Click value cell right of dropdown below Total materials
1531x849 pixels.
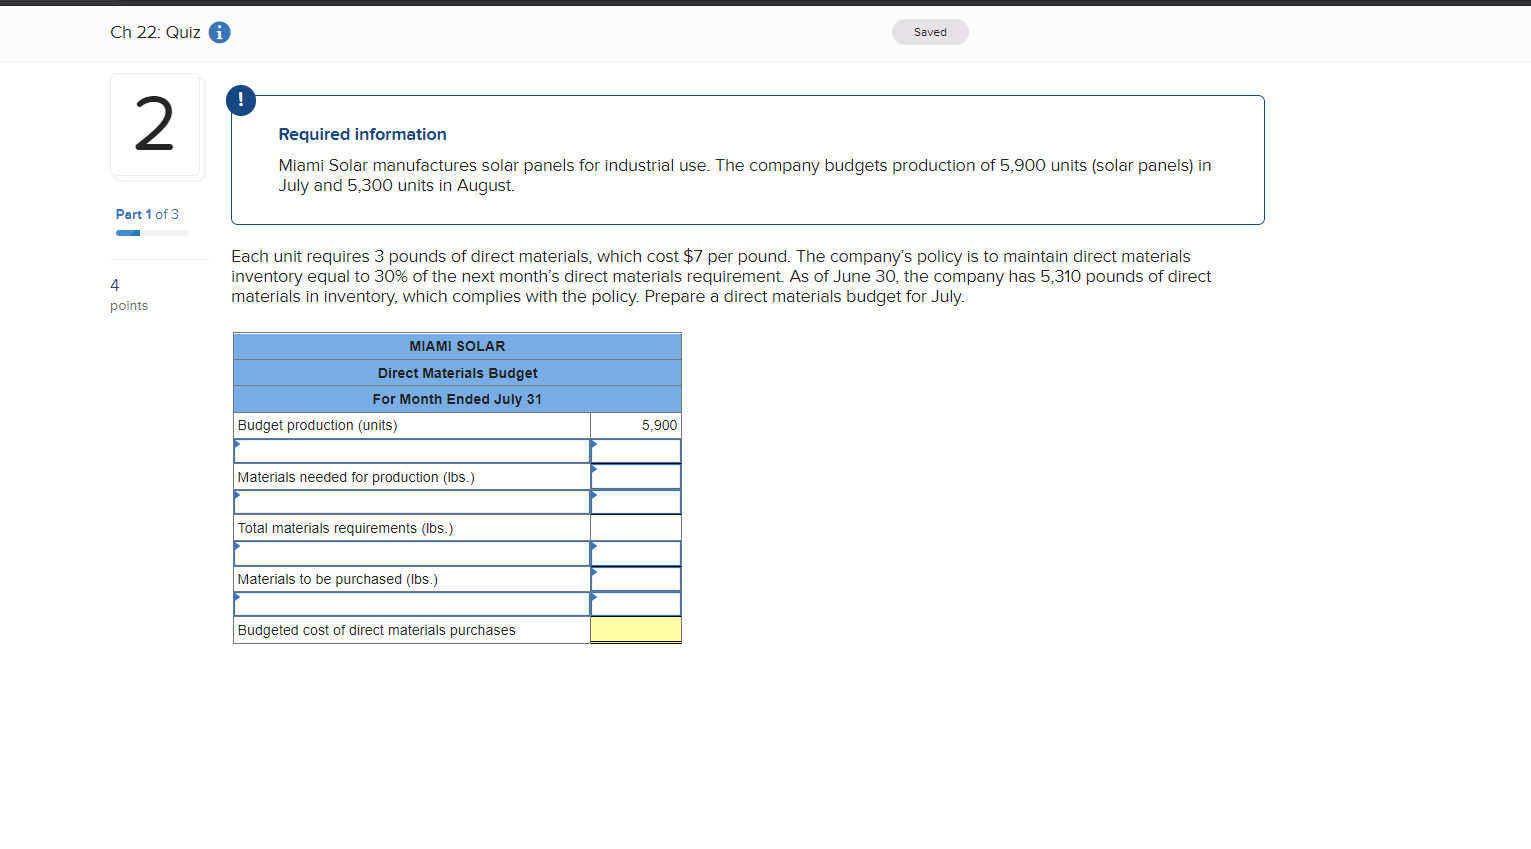tap(636, 553)
